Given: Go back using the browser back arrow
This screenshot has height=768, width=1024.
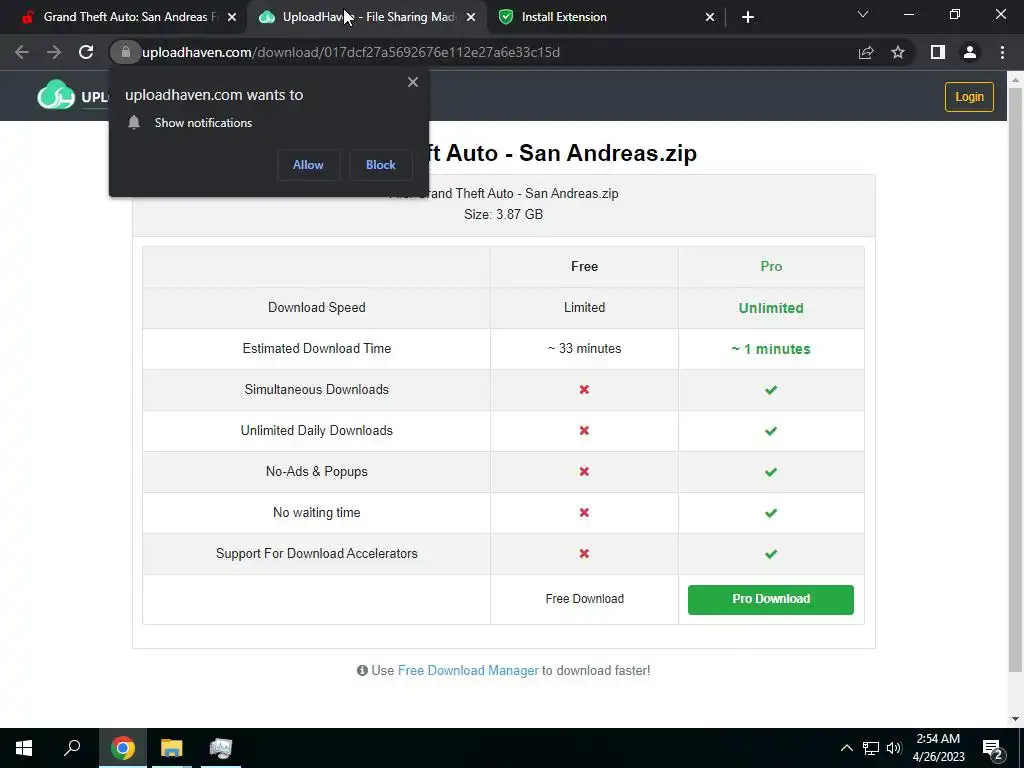Looking at the screenshot, I should pyautogui.click(x=22, y=52).
